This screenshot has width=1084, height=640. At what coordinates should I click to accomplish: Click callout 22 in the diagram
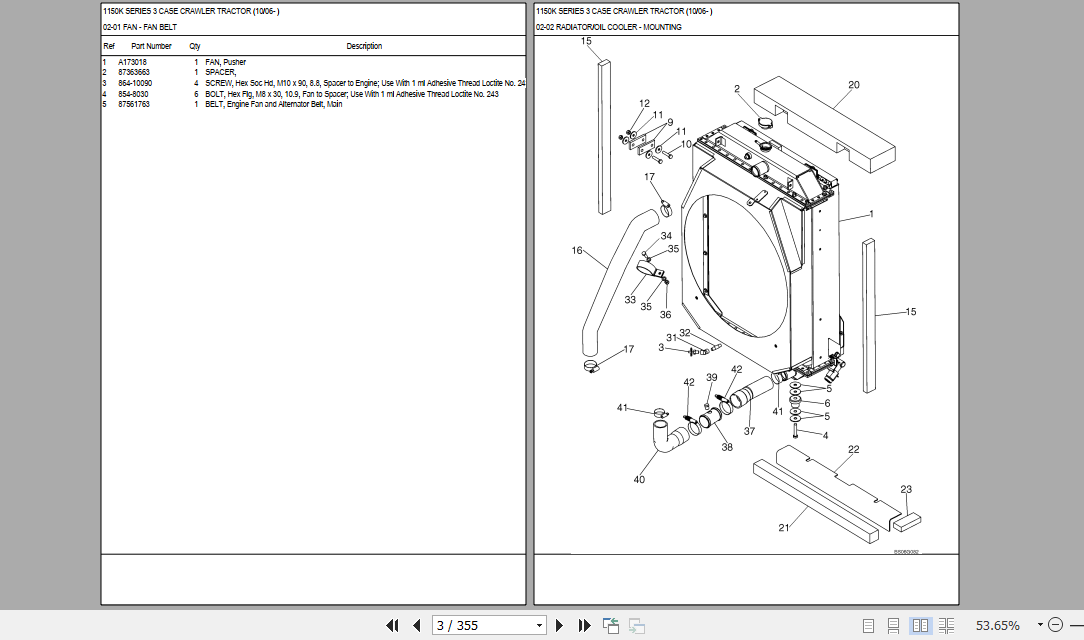click(x=854, y=450)
